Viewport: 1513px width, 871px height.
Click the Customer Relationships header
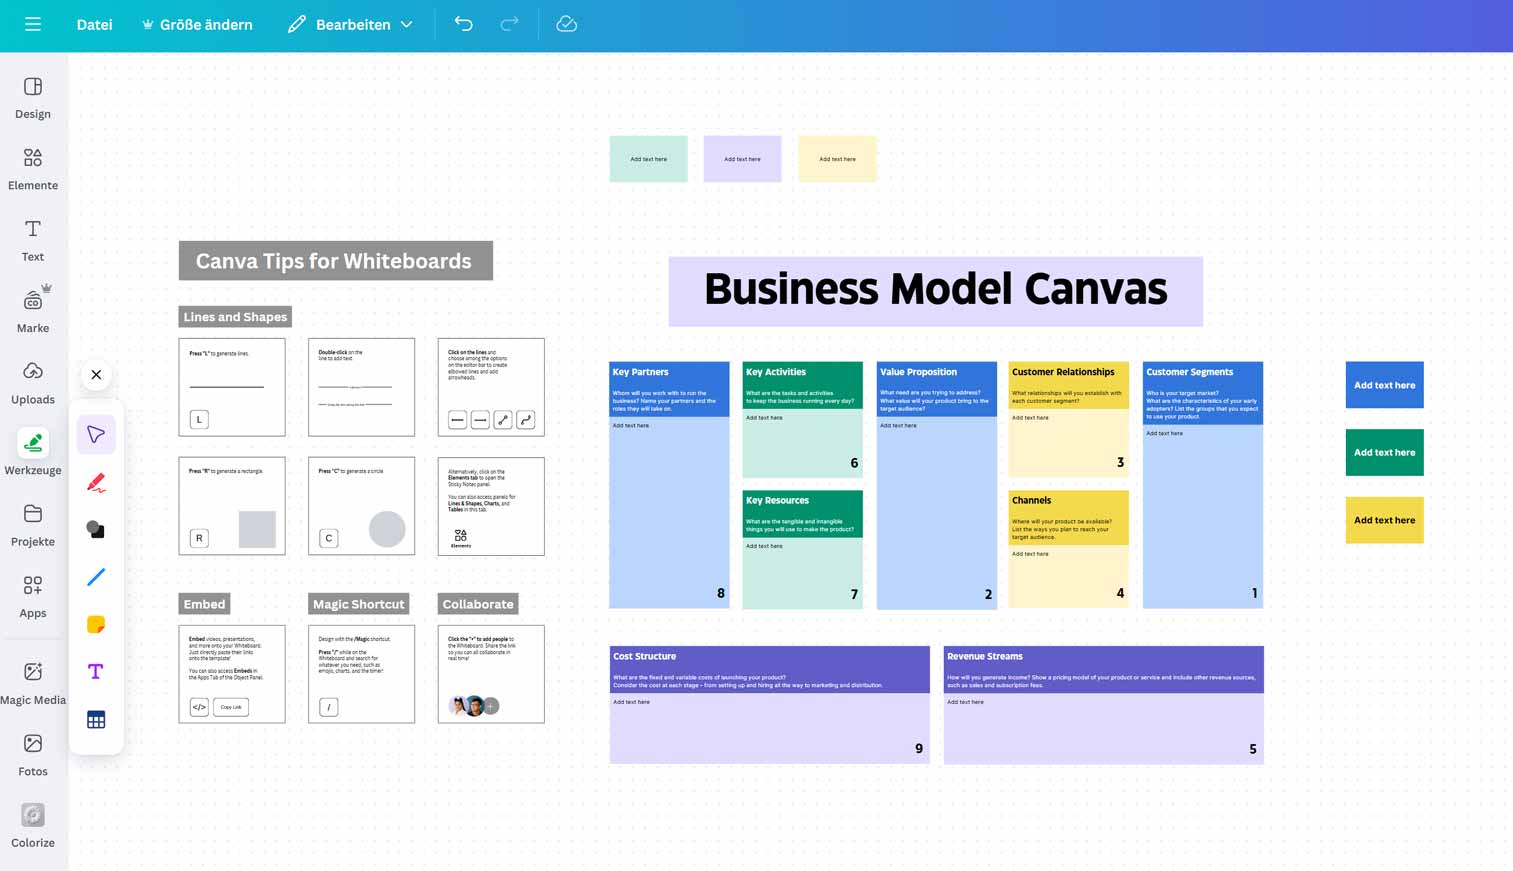pos(1063,372)
